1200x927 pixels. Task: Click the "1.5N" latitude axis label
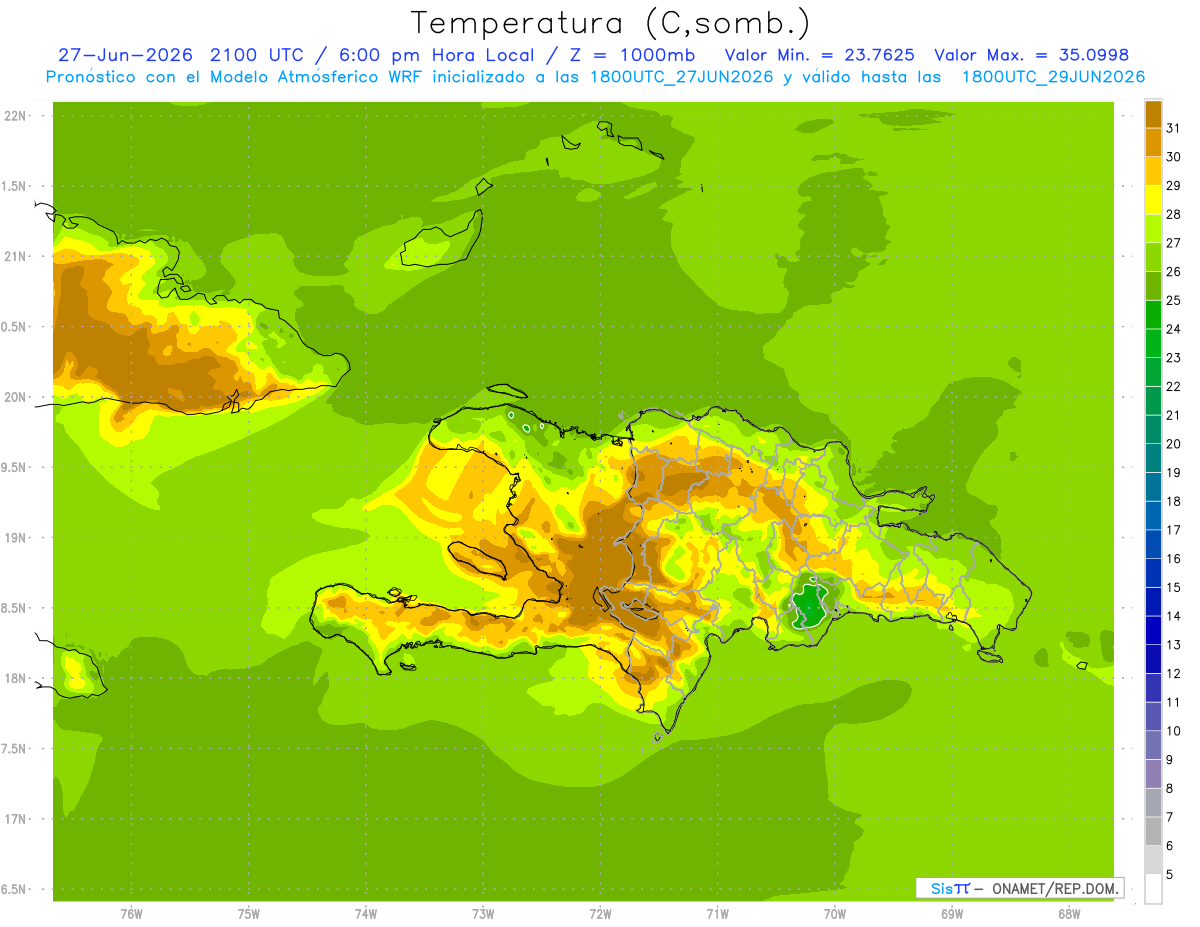pyautogui.click(x=15, y=186)
